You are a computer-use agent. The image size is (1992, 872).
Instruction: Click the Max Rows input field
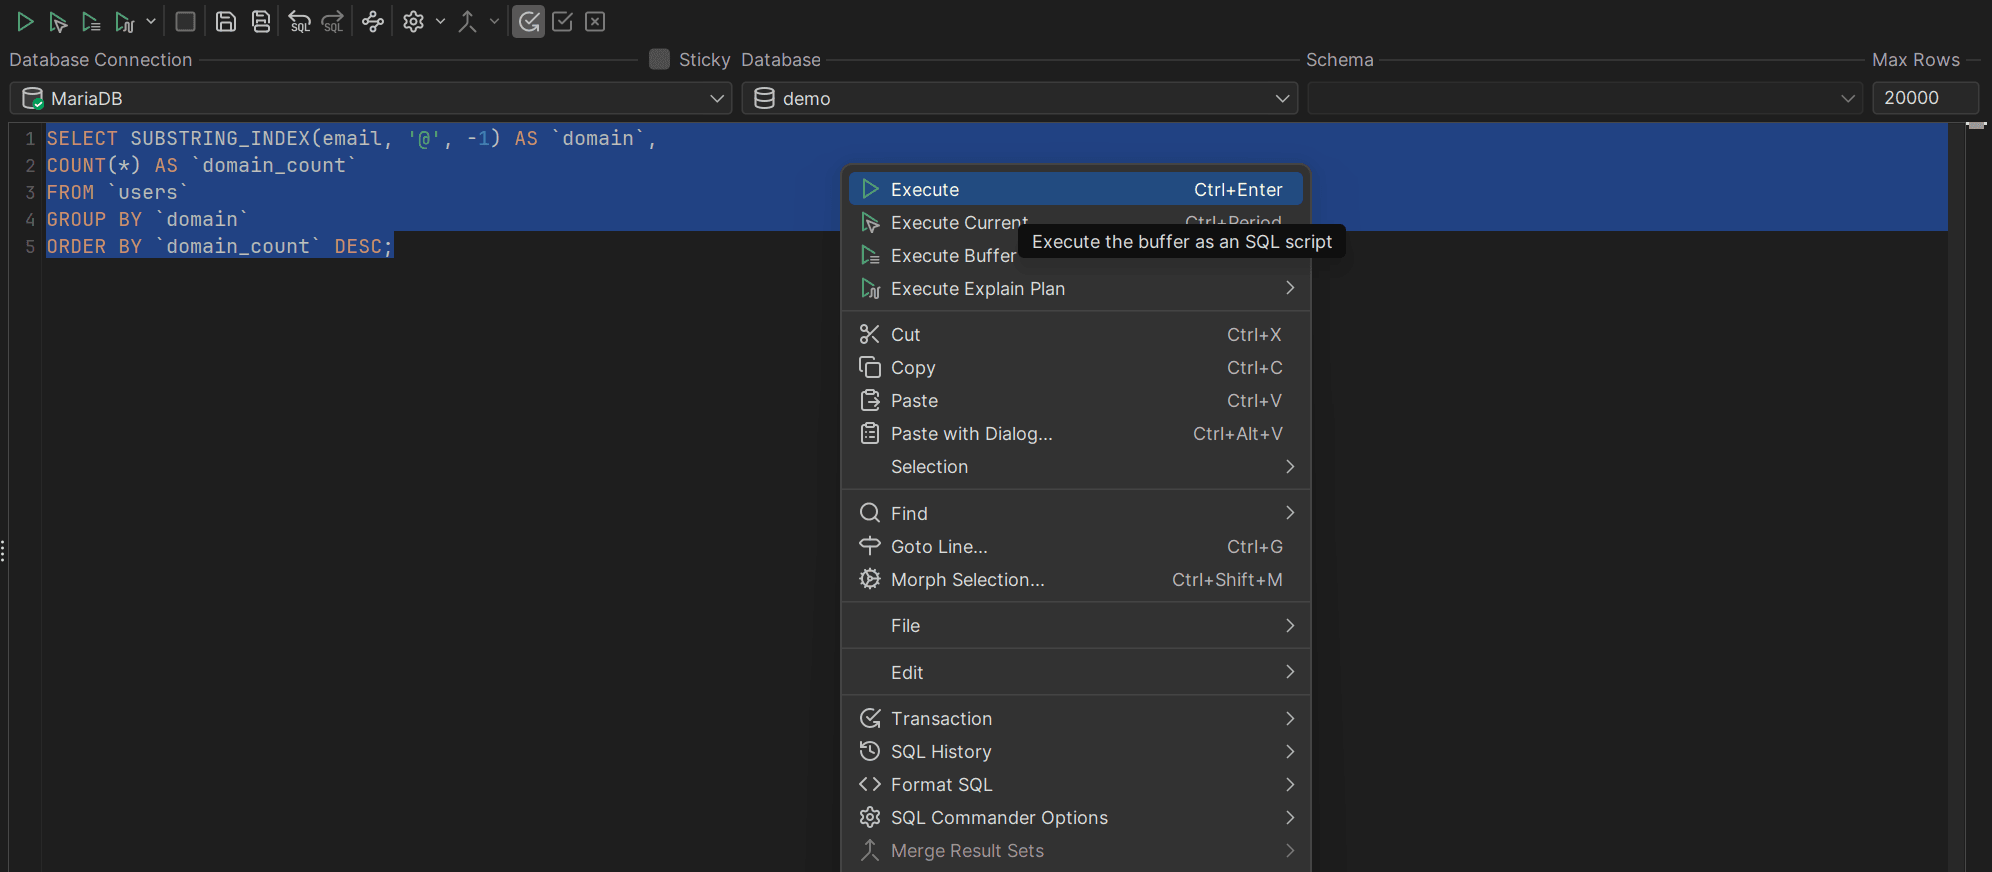1925,98
